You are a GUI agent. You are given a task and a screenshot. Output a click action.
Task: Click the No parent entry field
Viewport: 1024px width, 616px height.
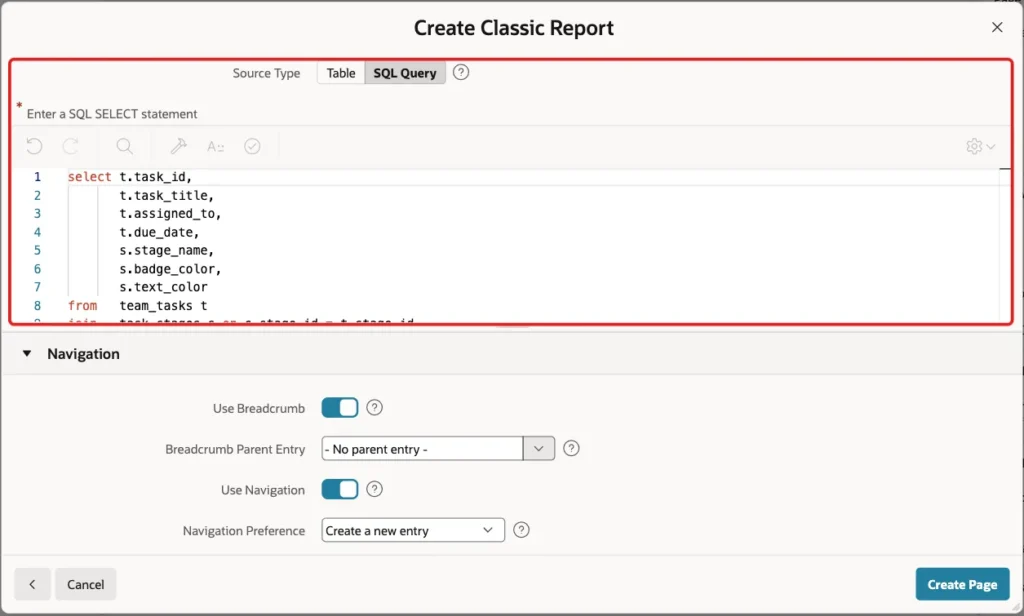[x=422, y=449]
